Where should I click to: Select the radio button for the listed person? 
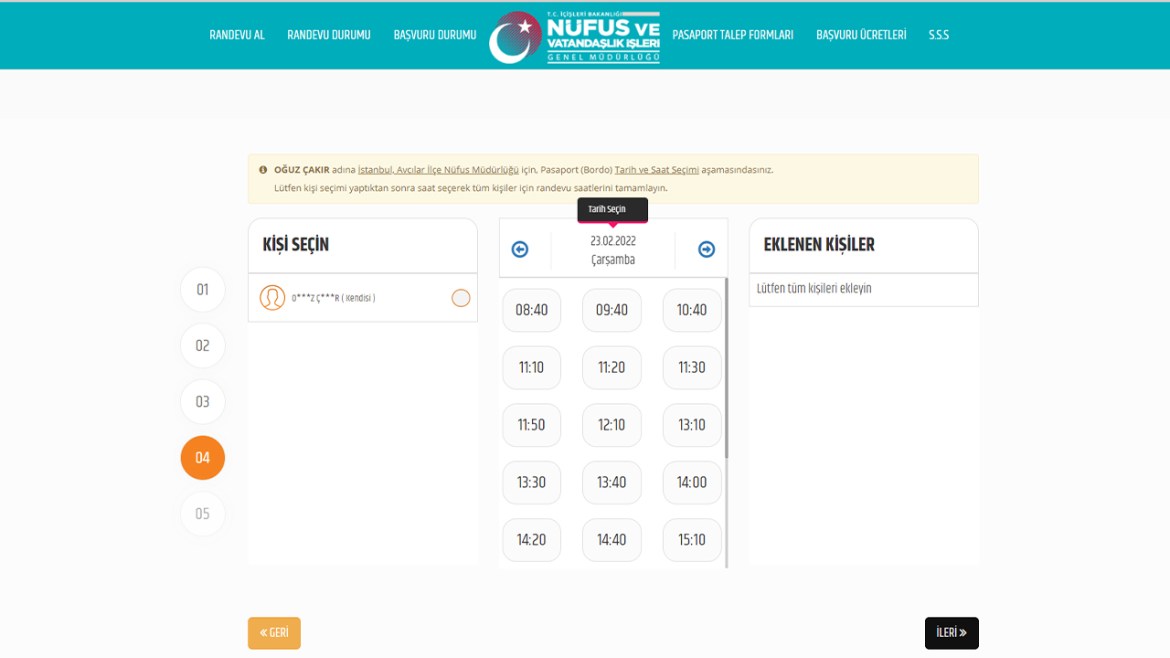tap(460, 298)
